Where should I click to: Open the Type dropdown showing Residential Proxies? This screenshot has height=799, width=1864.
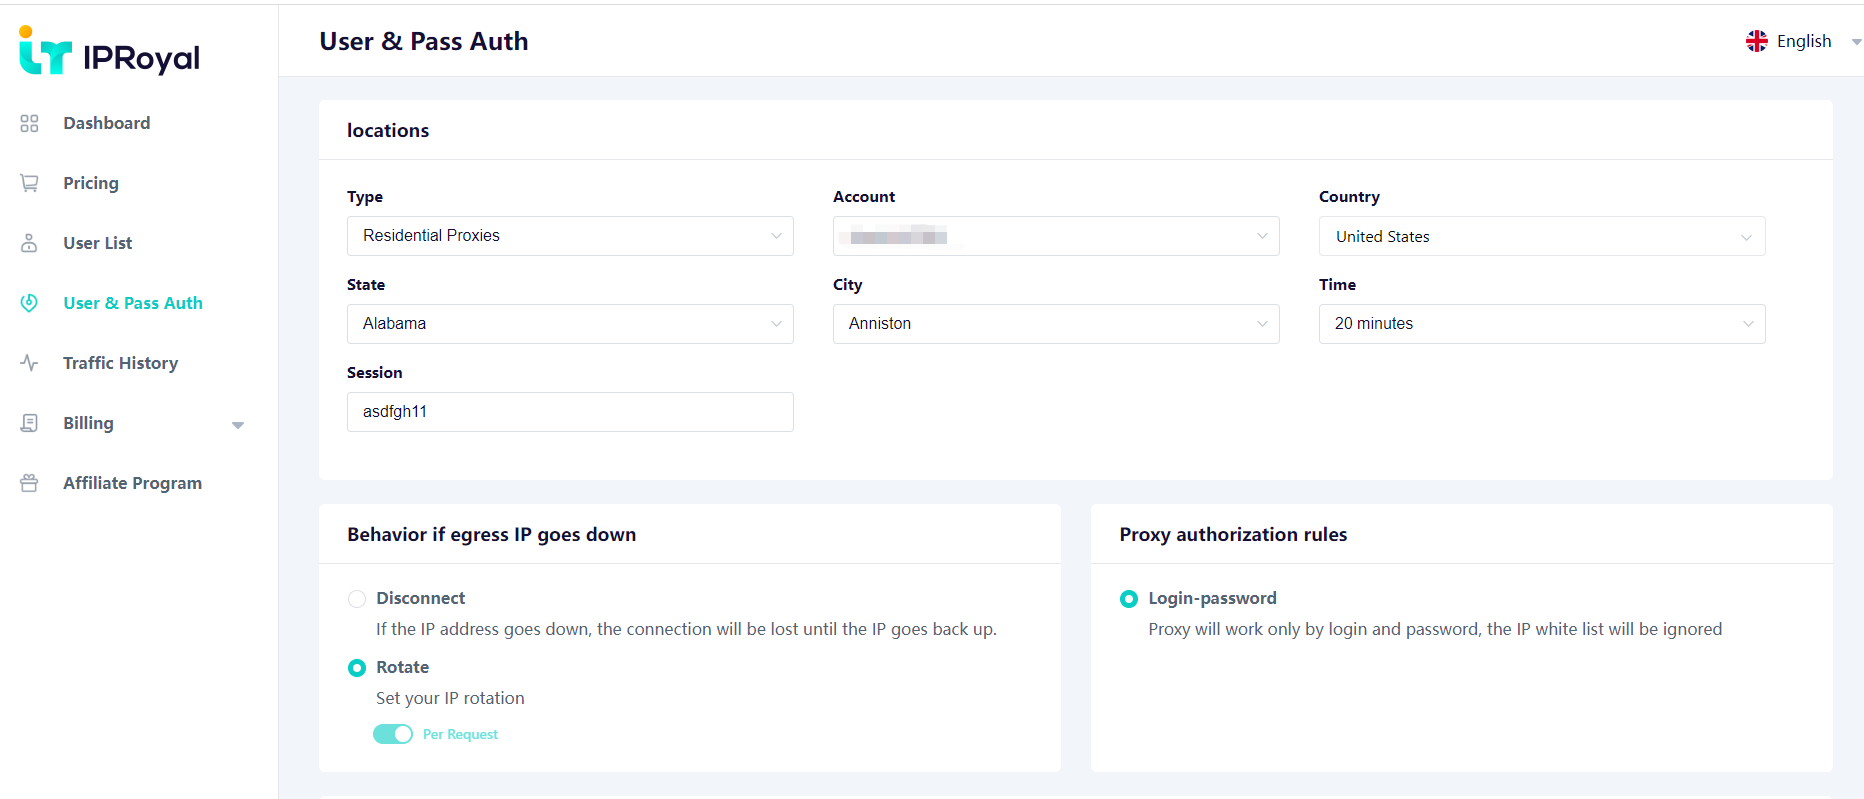click(x=570, y=236)
